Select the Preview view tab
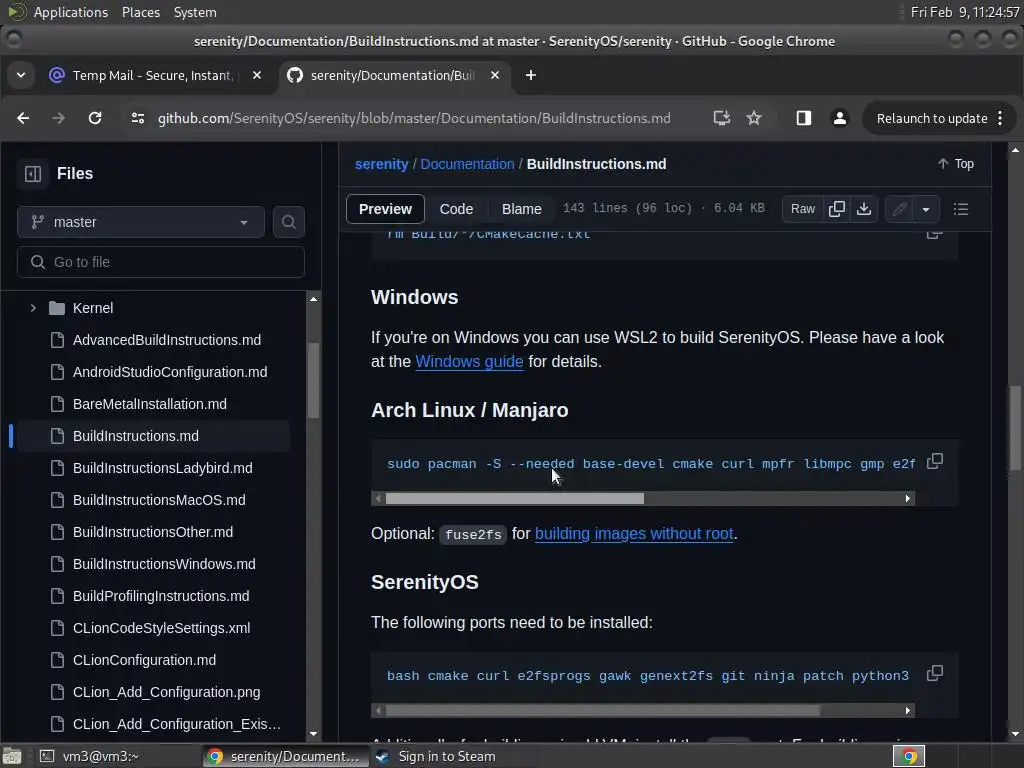 click(x=385, y=209)
